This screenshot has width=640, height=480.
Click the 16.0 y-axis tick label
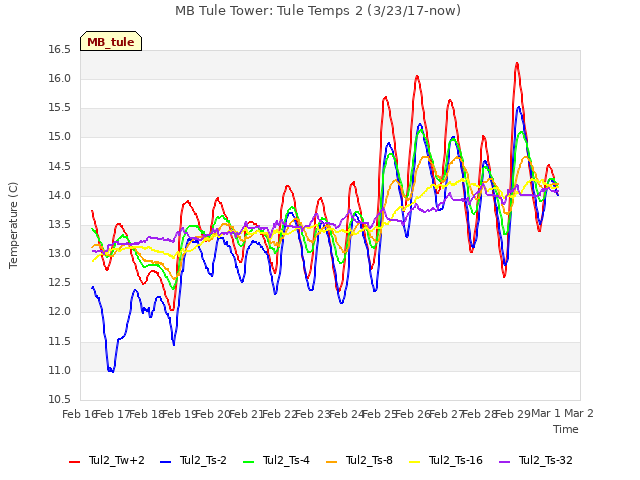click(x=60, y=79)
